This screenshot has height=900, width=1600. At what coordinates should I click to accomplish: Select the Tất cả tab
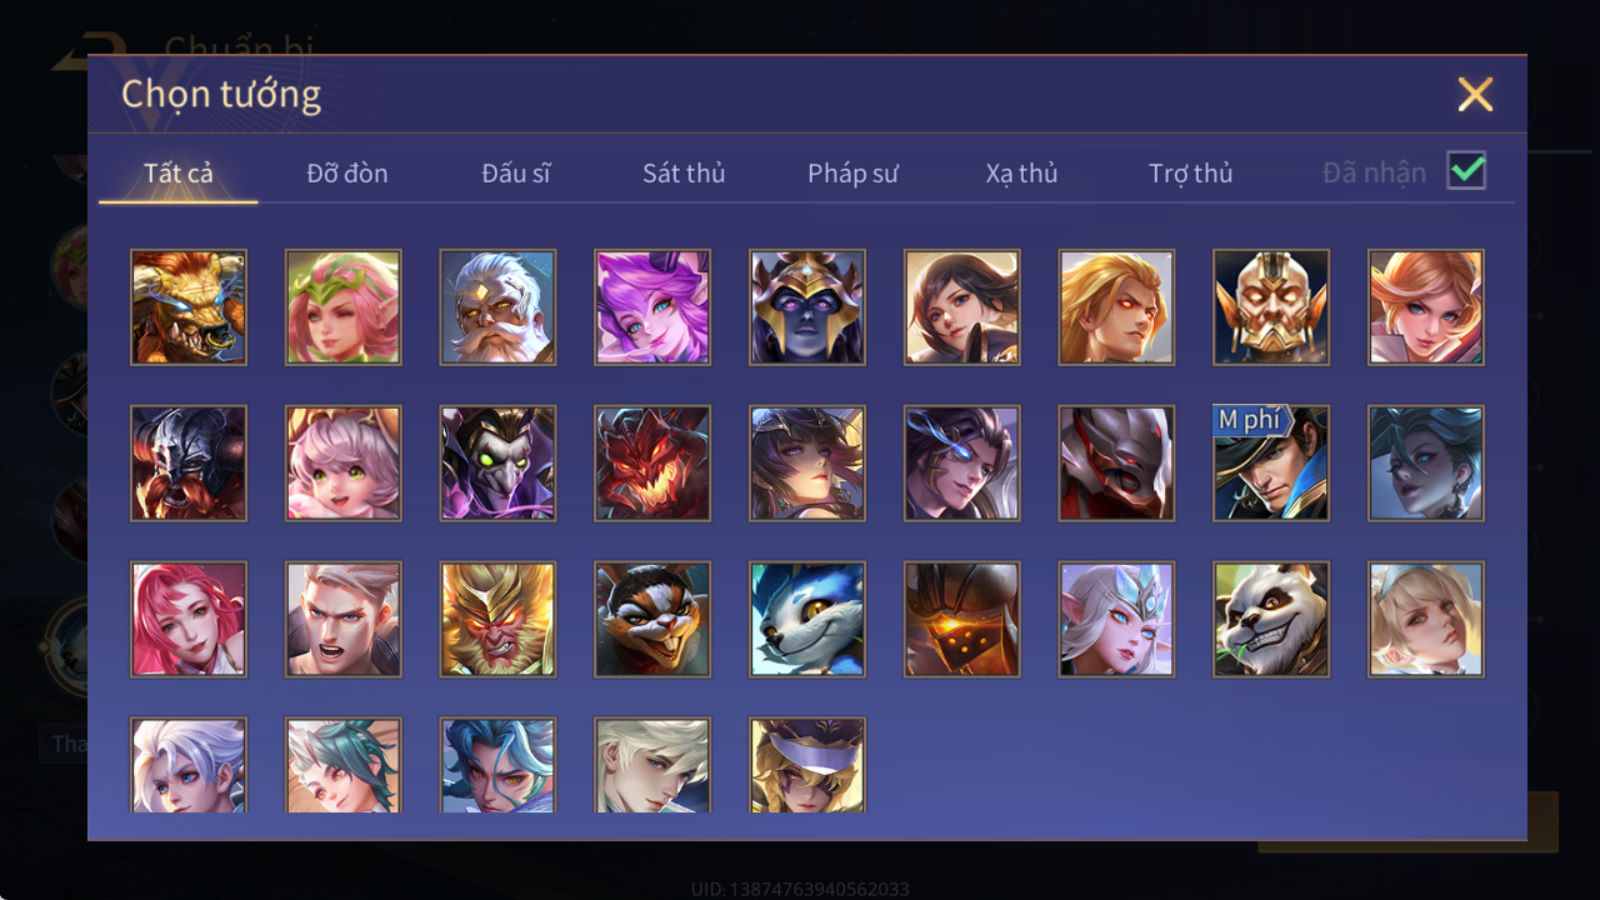tap(178, 173)
